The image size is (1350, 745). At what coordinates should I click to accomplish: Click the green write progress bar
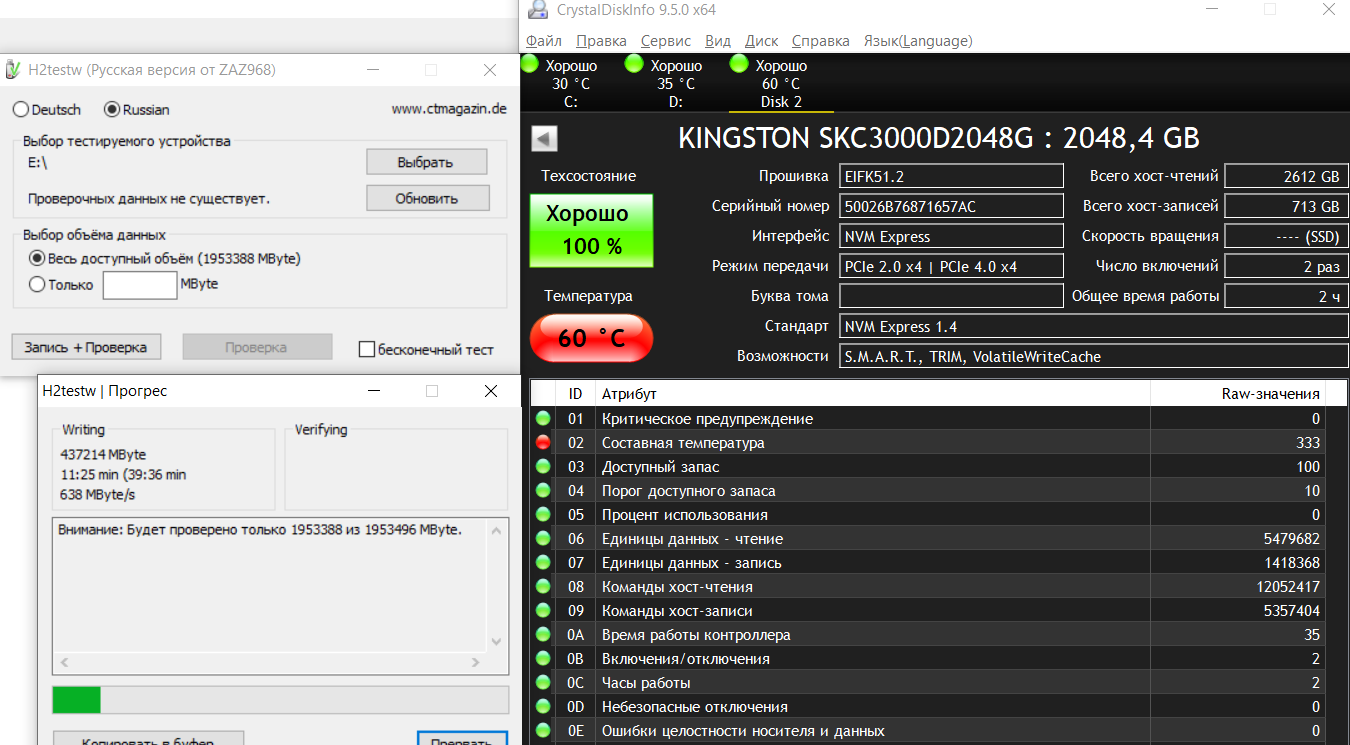point(76,699)
